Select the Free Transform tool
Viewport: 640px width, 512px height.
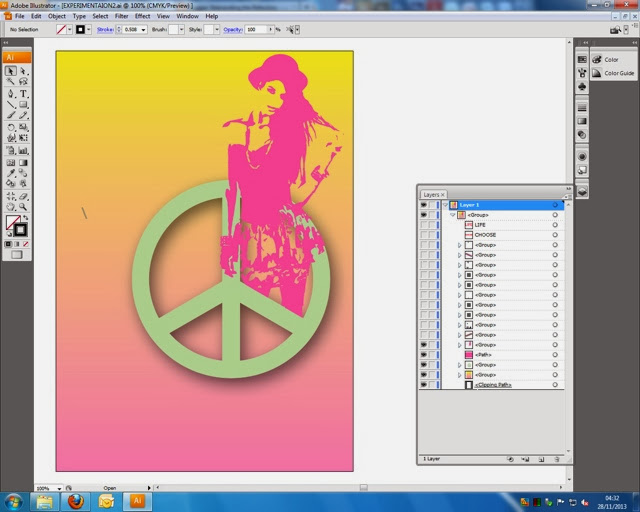tap(23, 138)
